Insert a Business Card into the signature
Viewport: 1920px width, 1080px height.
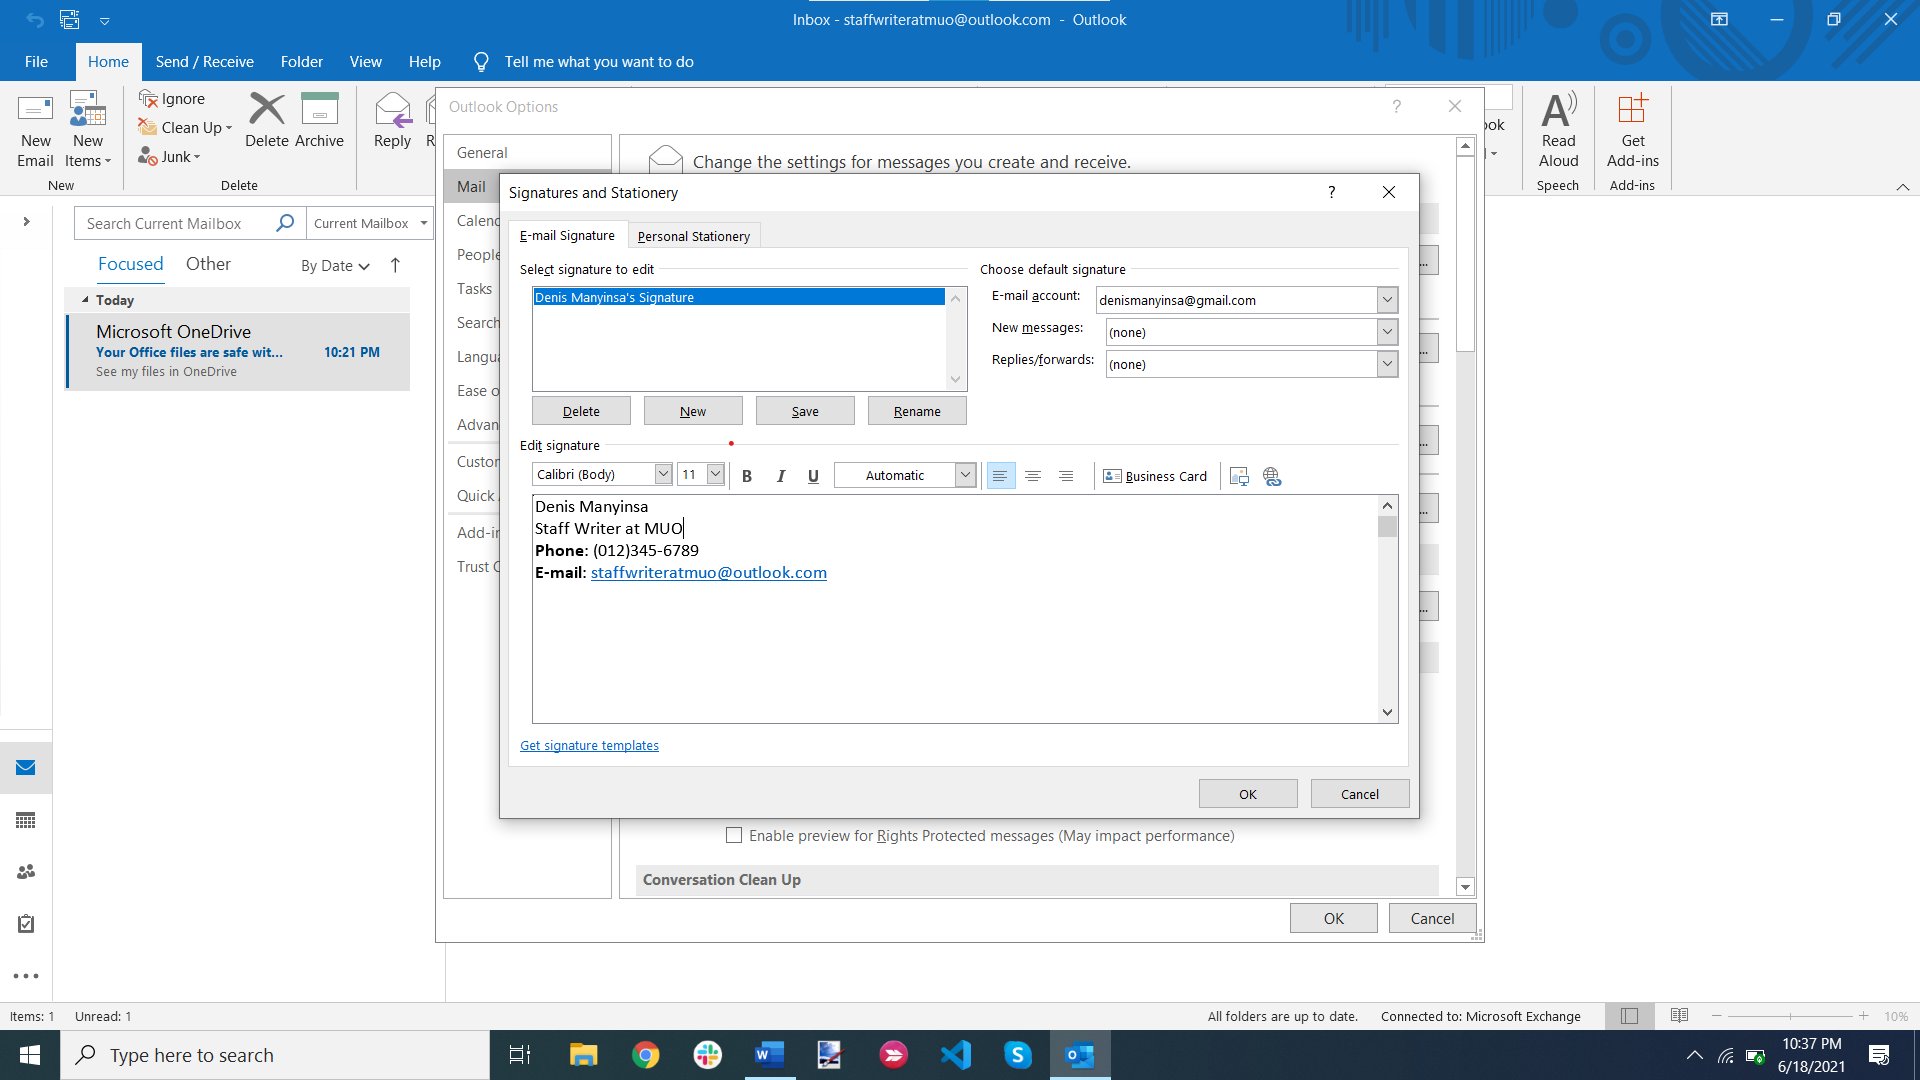[x=1155, y=476]
